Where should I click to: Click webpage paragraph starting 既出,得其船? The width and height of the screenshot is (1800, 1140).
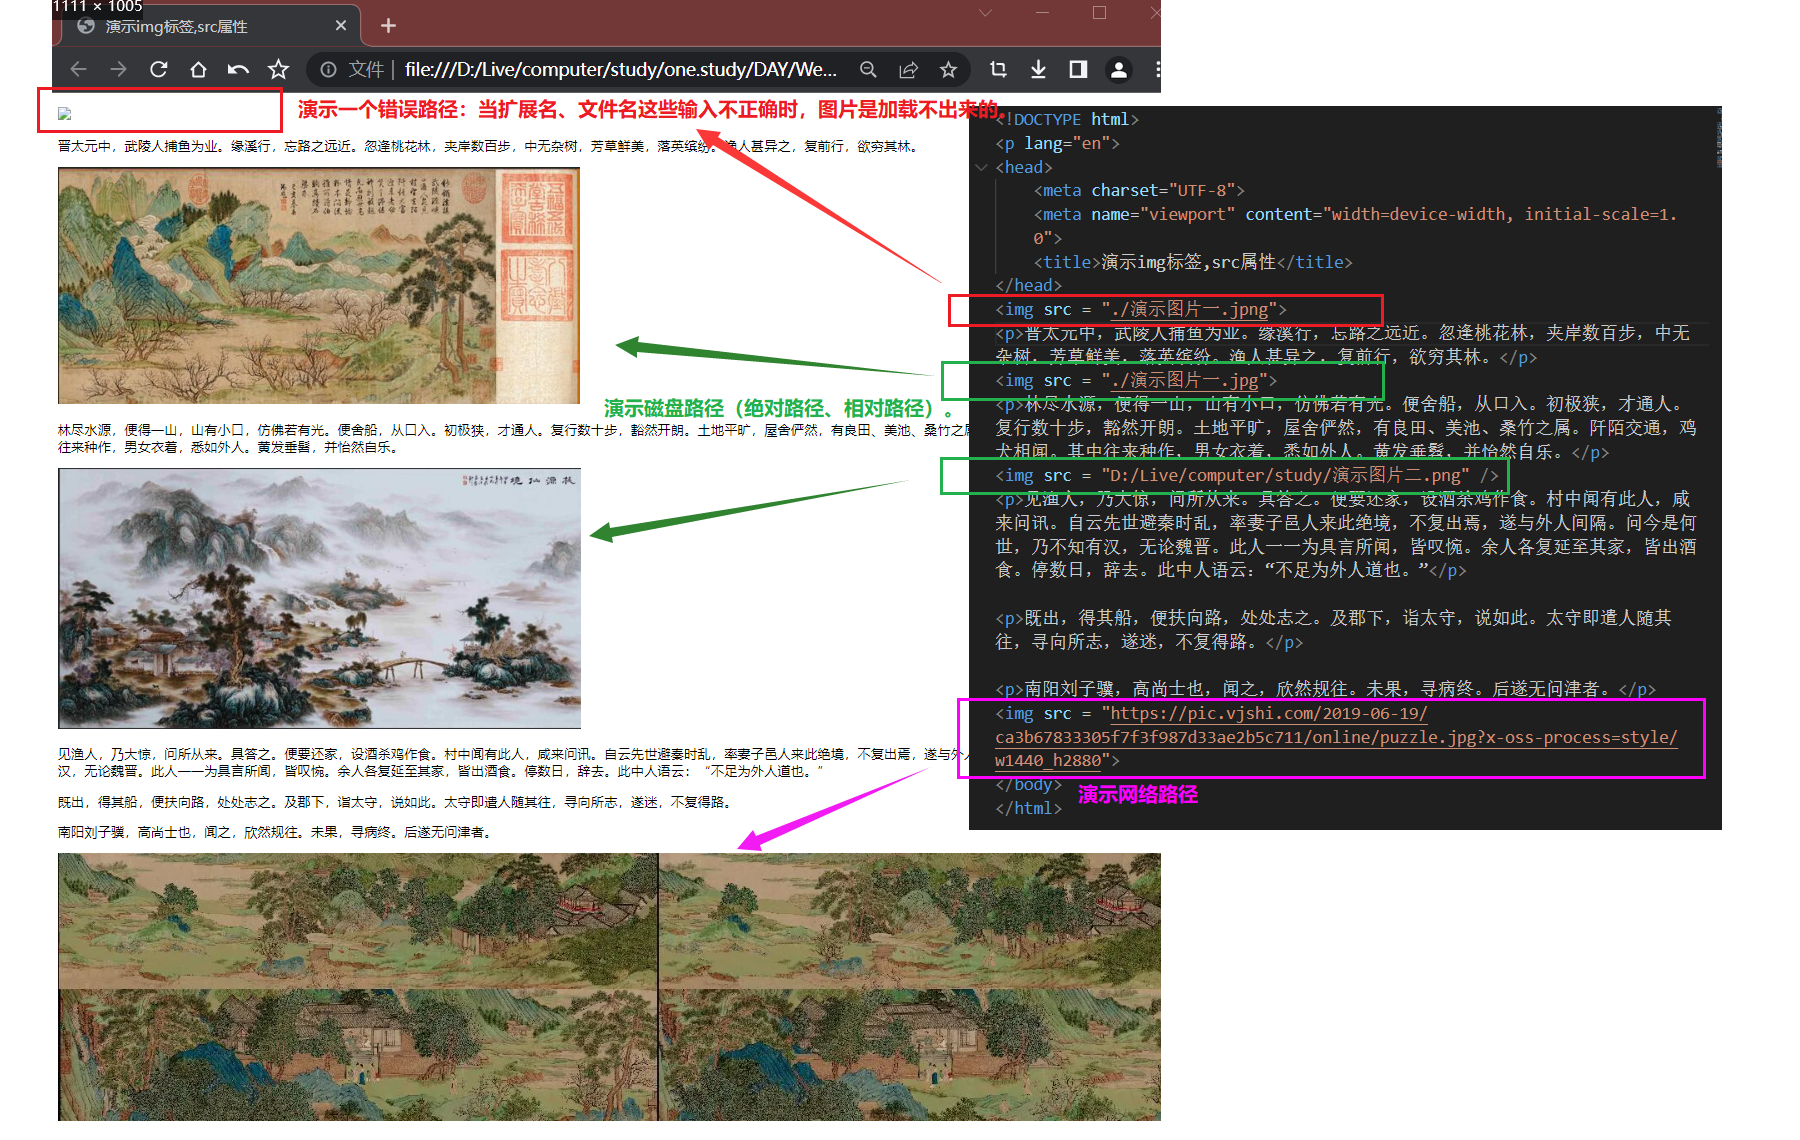pos(397,802)
